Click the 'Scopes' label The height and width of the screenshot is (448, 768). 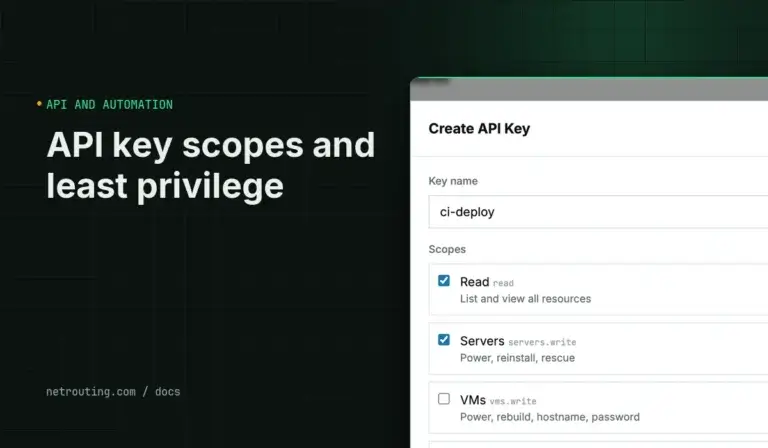447,249
